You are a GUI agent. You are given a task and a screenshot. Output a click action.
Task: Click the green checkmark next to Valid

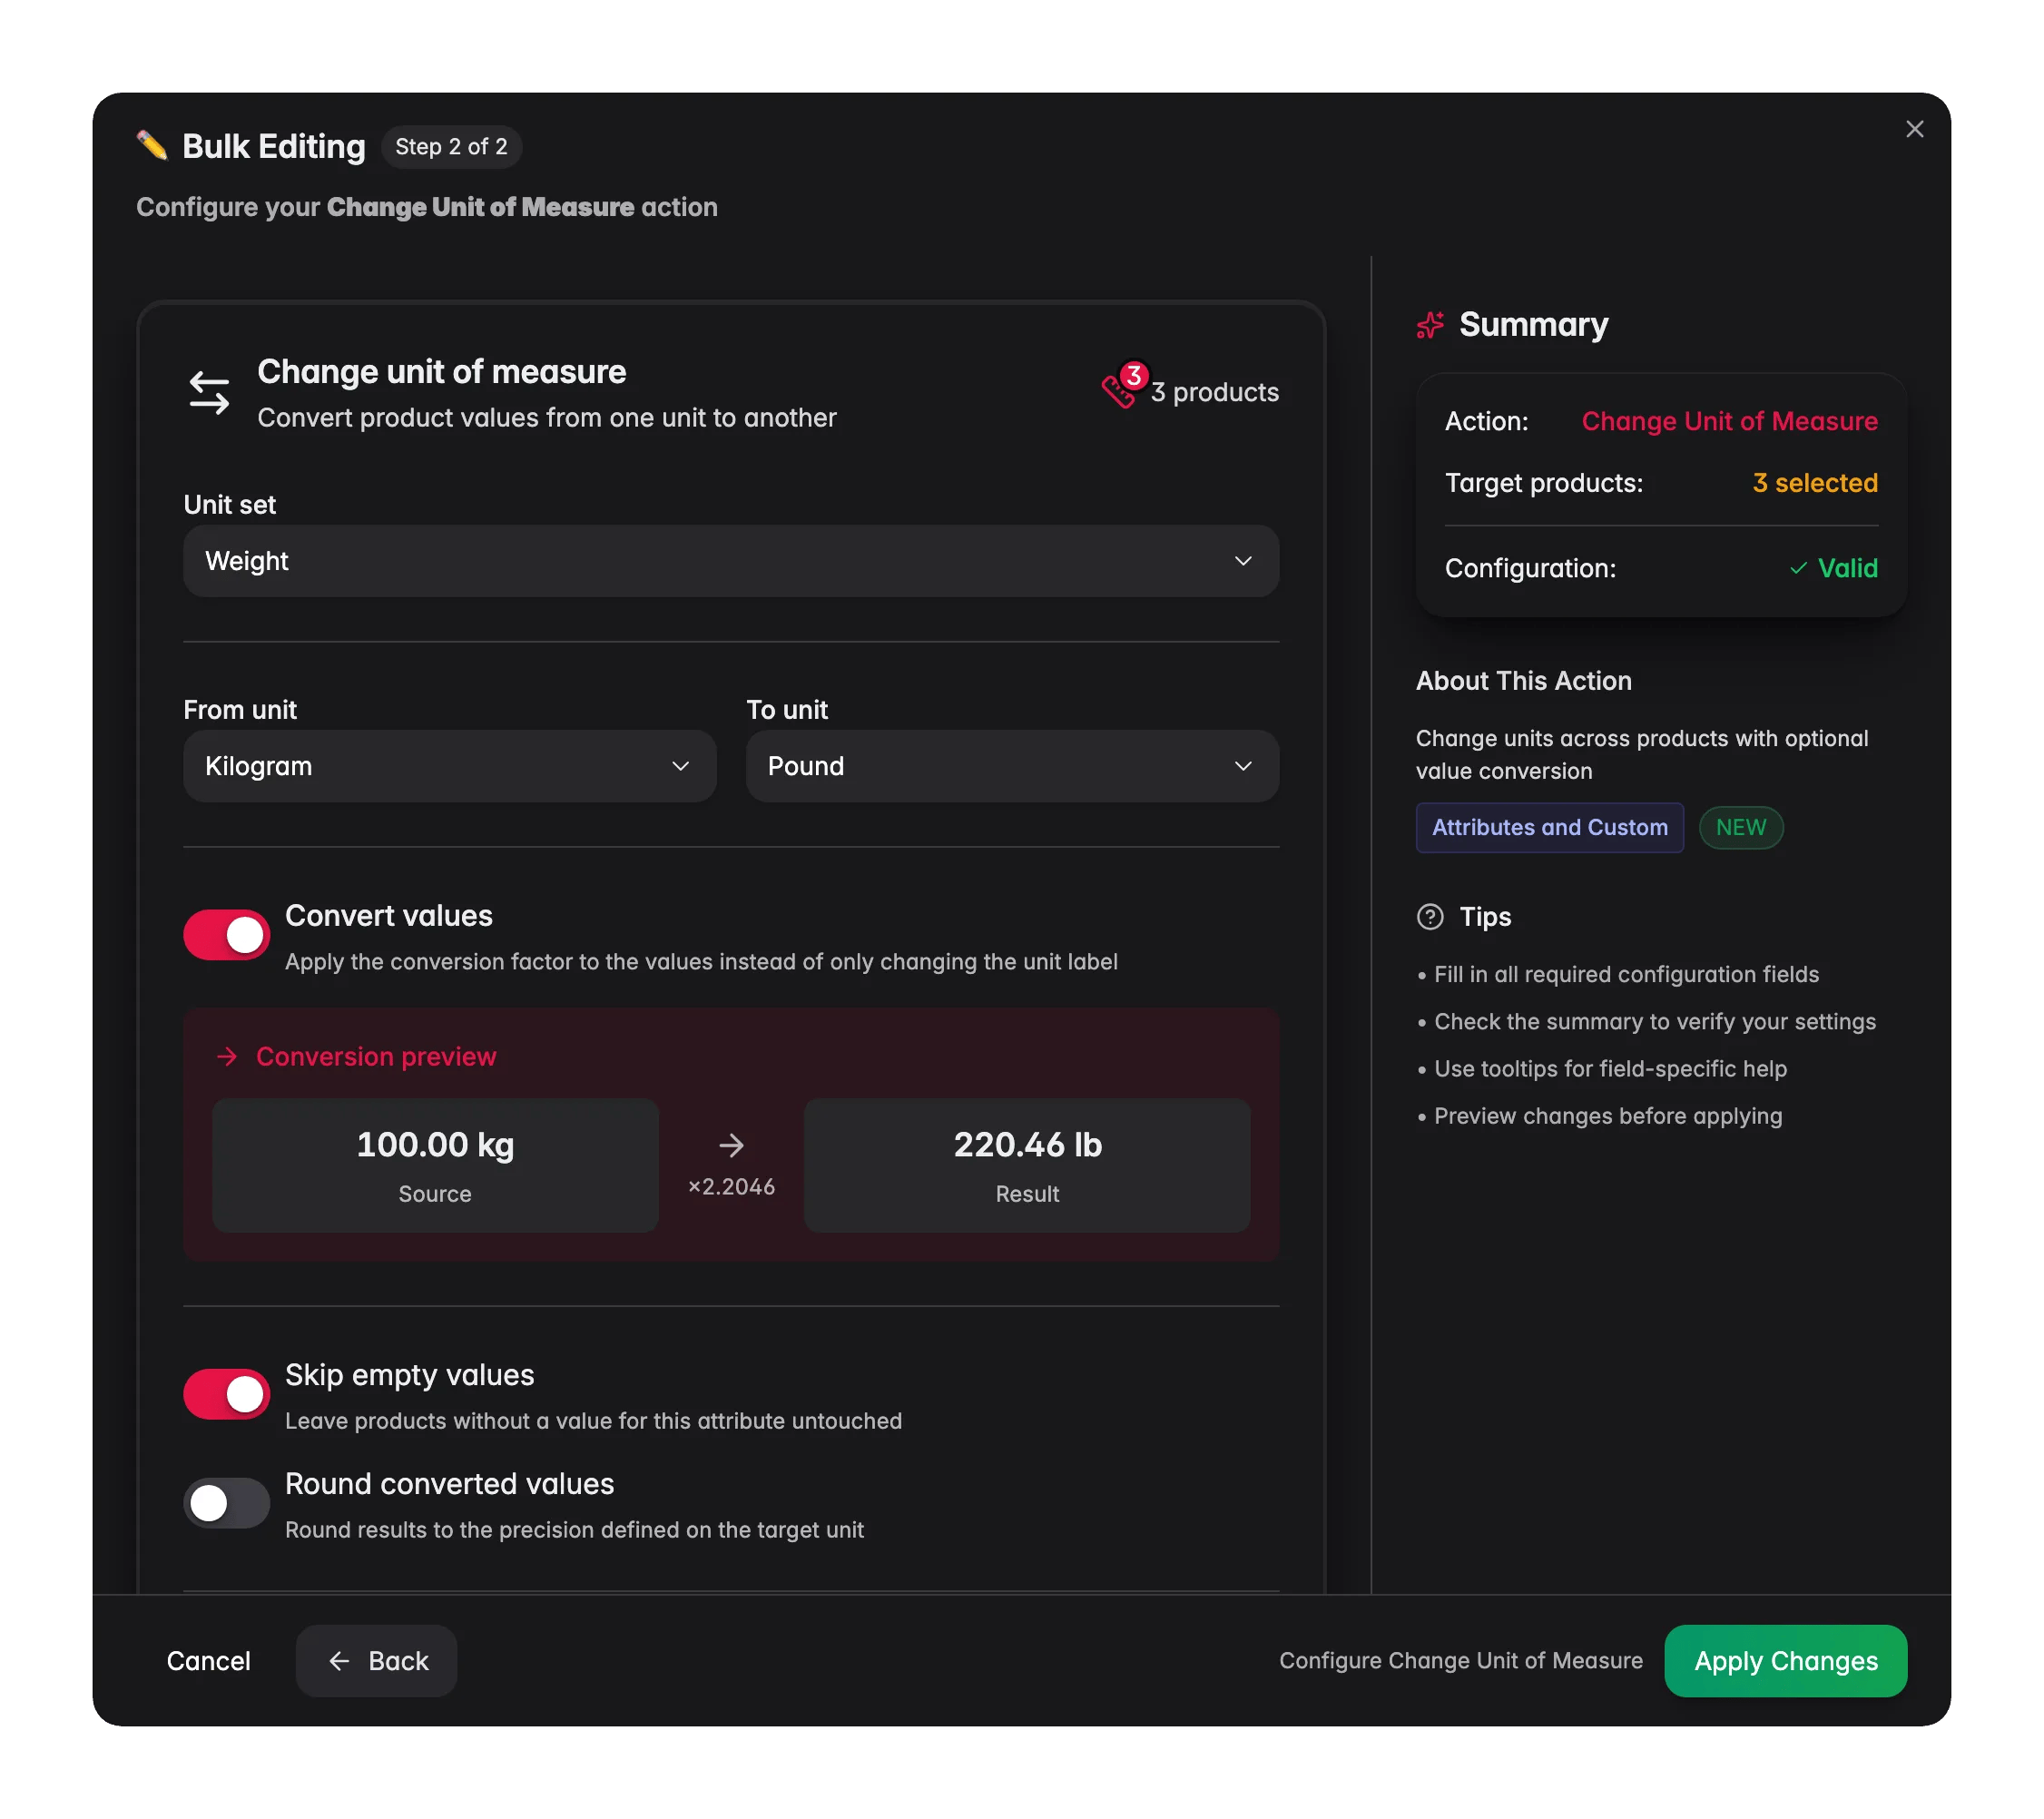click(x=1798, y=568)
